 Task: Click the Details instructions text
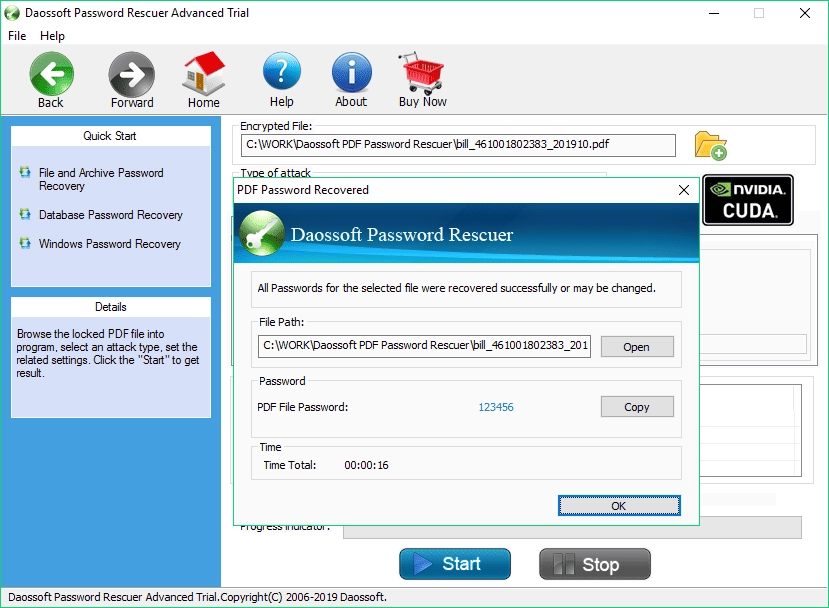point(108,354)
